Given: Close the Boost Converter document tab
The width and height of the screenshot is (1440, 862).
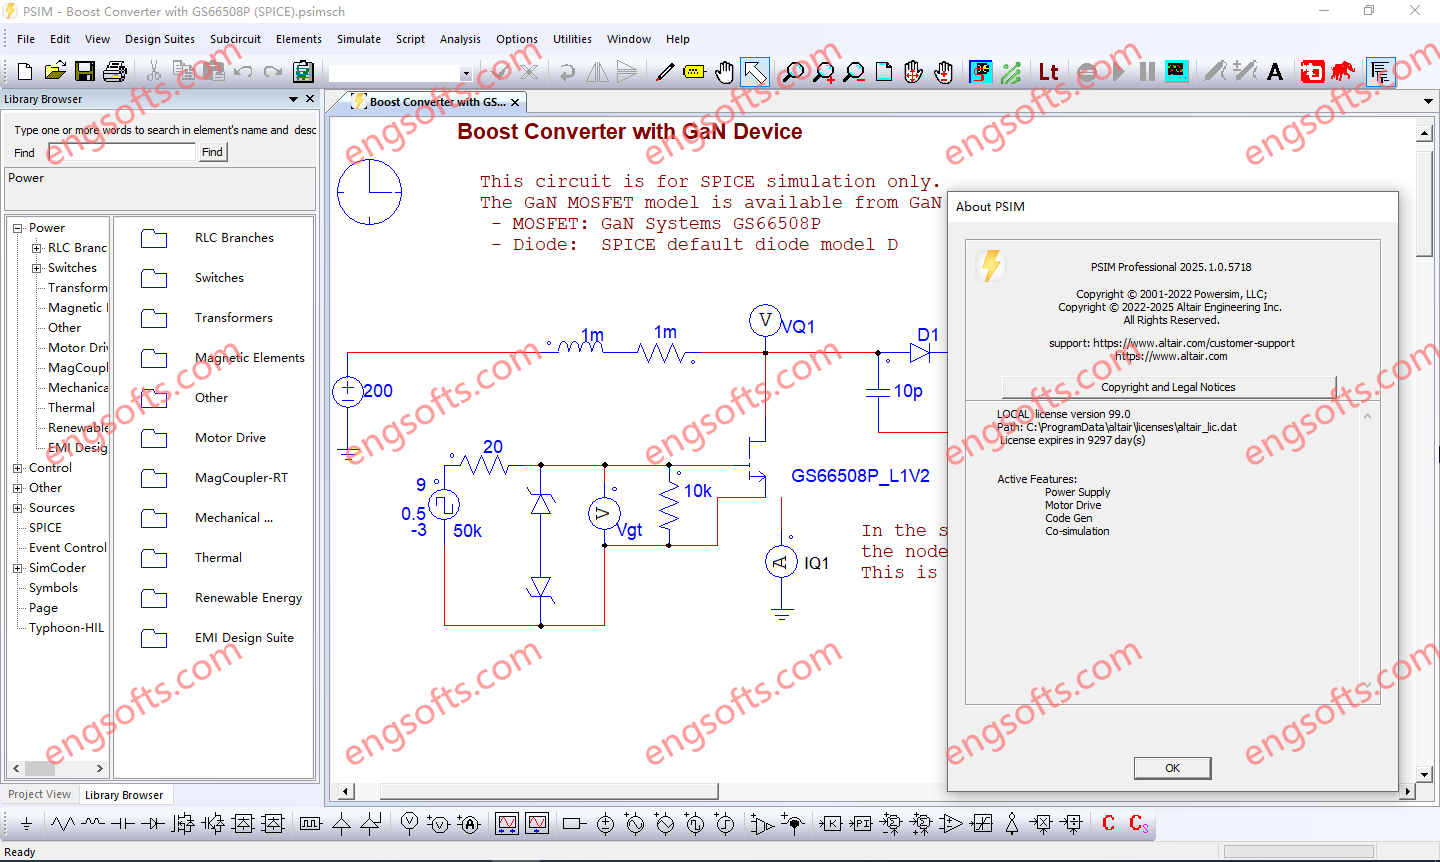Looking at the screenshot, I should pyautogui.click(x=515, y=102).
